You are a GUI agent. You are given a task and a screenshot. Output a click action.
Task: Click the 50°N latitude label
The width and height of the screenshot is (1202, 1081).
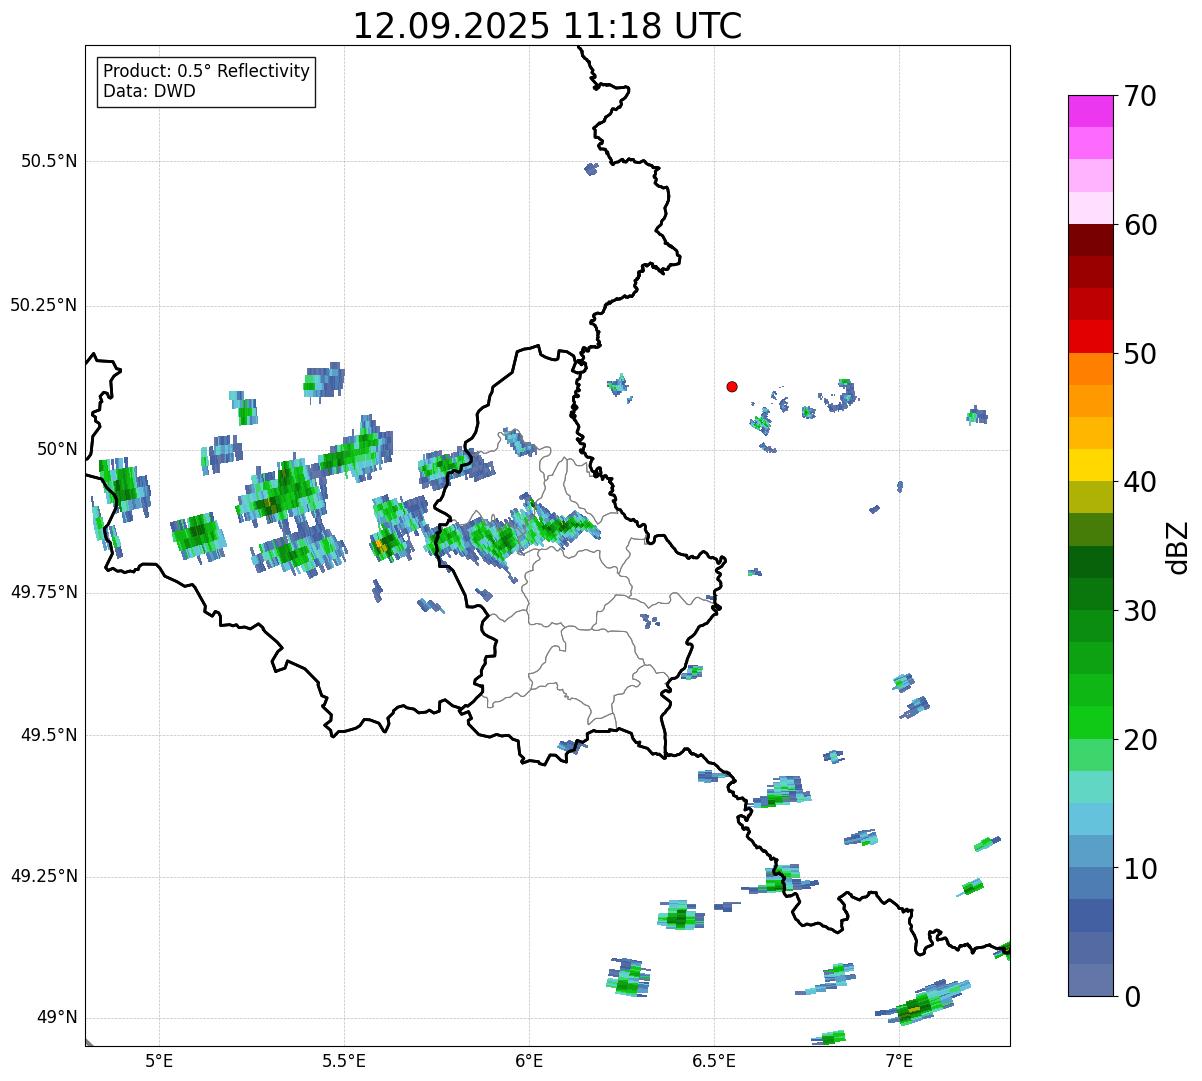pos(57,449)
